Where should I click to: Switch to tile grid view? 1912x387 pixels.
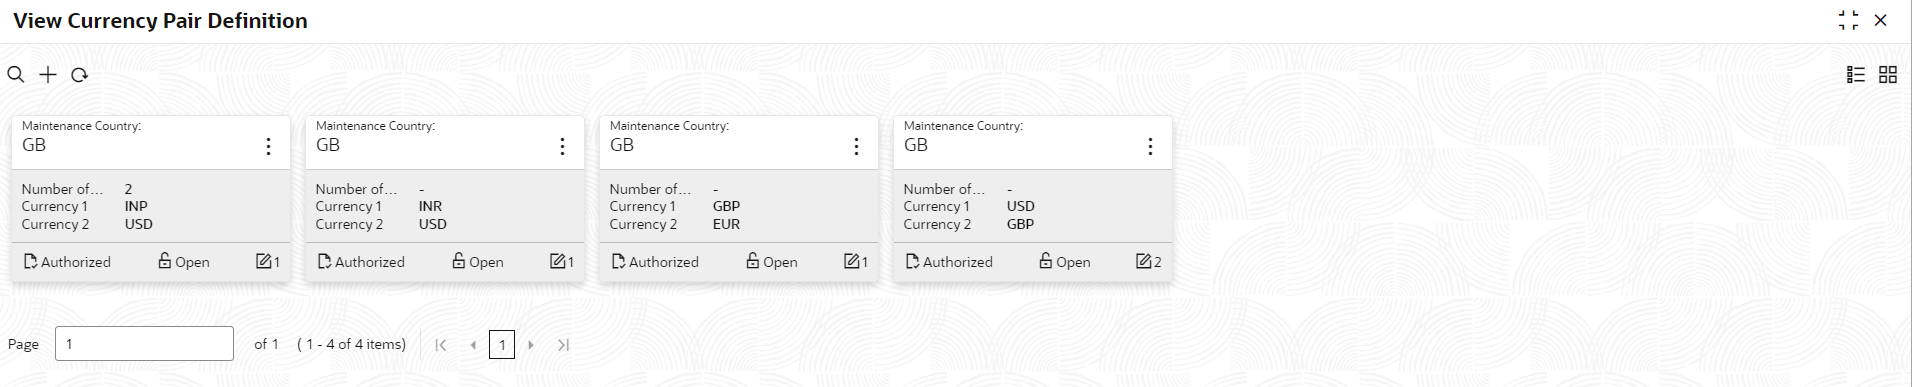[1888, 74]
